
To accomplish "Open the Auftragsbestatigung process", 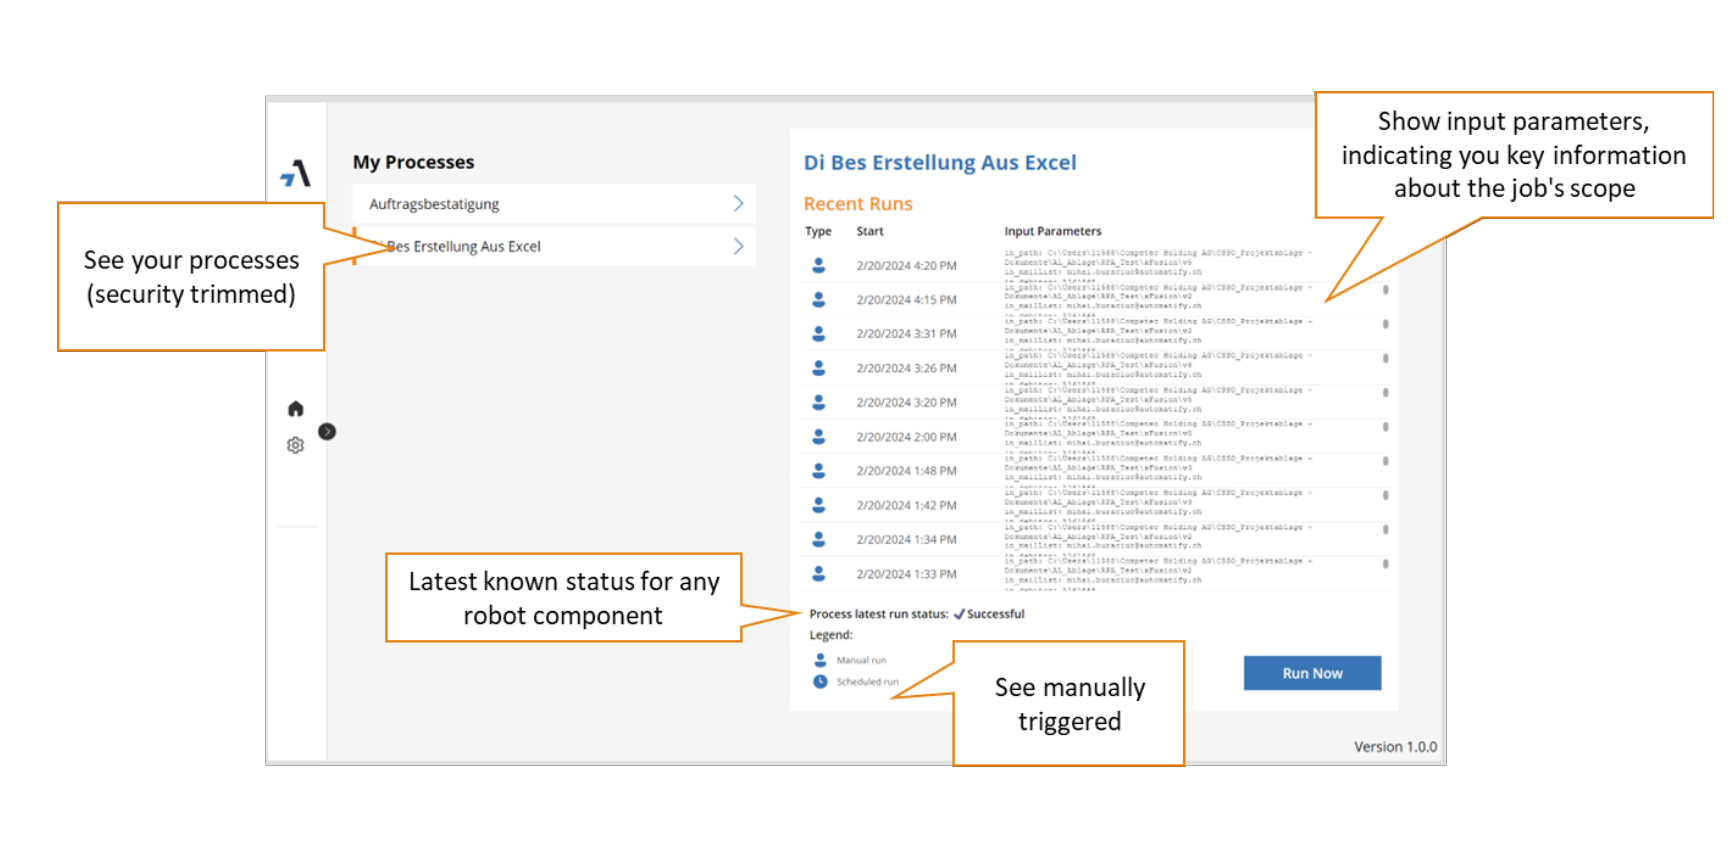I will point(553,203).
